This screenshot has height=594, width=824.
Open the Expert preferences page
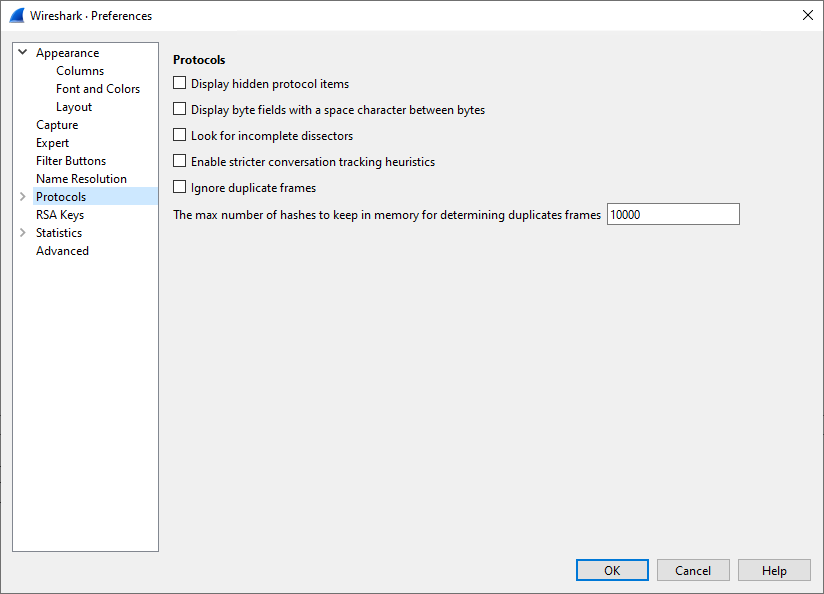pos(52,143)
